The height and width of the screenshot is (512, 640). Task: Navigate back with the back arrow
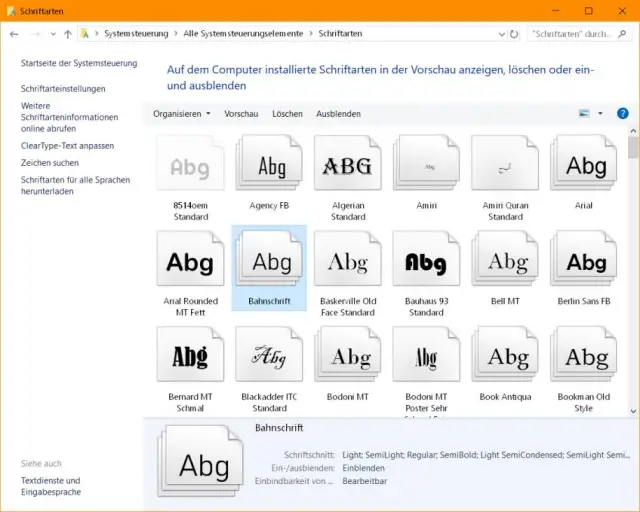coord(14,33)
